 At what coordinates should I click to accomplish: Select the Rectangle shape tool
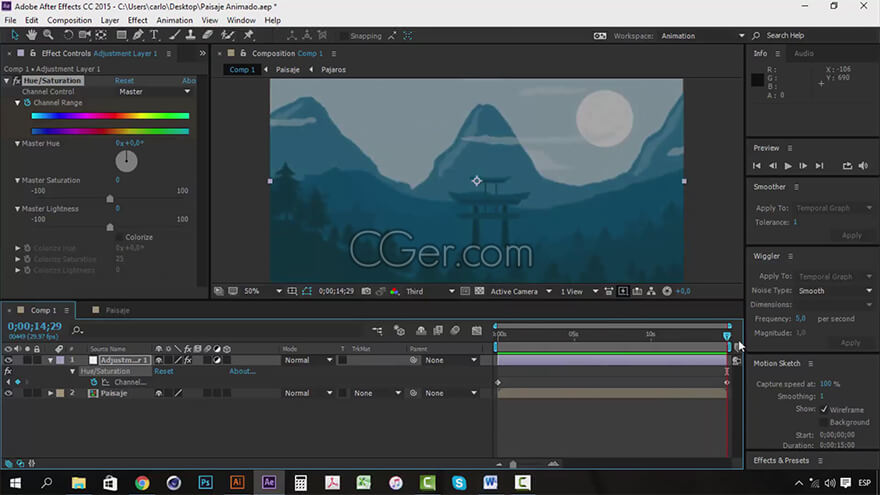click(121, 35)
